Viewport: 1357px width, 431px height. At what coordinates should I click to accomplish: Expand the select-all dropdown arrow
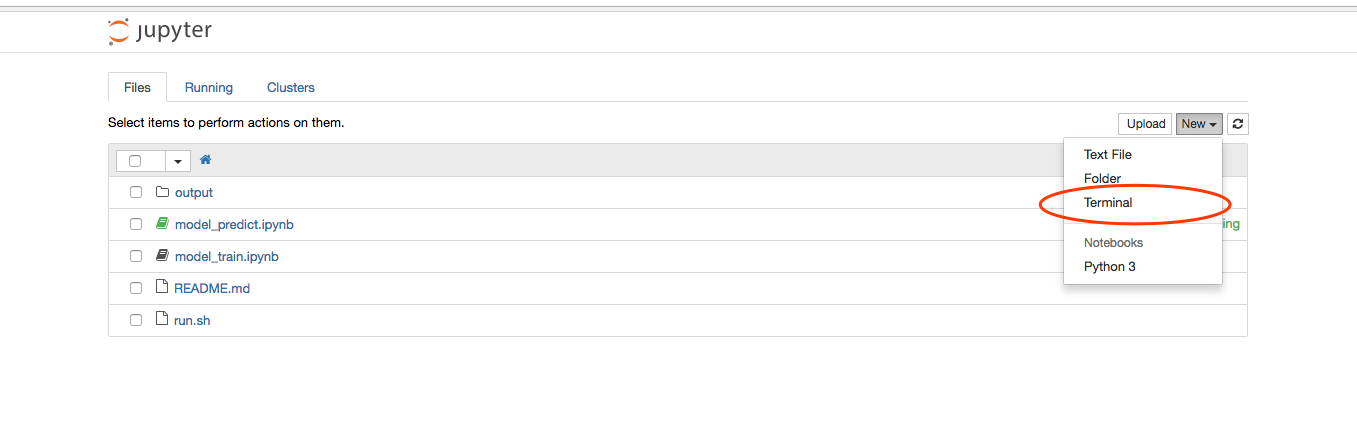point(179,160)
